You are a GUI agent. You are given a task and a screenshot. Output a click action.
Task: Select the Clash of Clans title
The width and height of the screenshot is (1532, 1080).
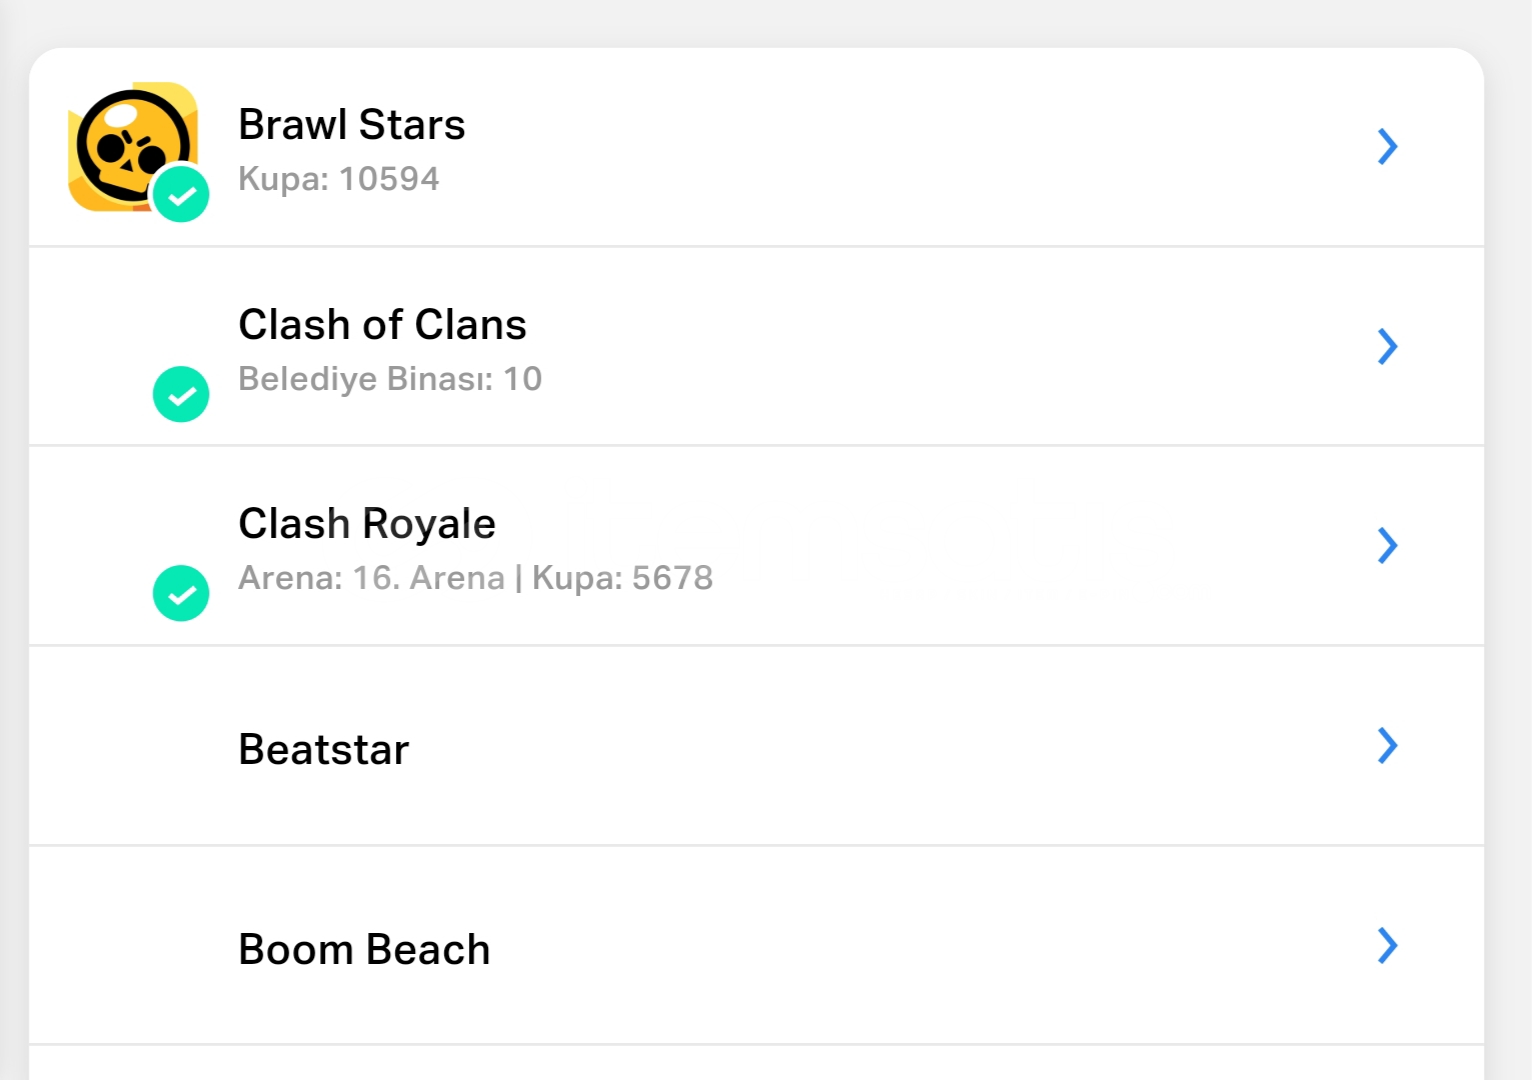tap(382, 325)
